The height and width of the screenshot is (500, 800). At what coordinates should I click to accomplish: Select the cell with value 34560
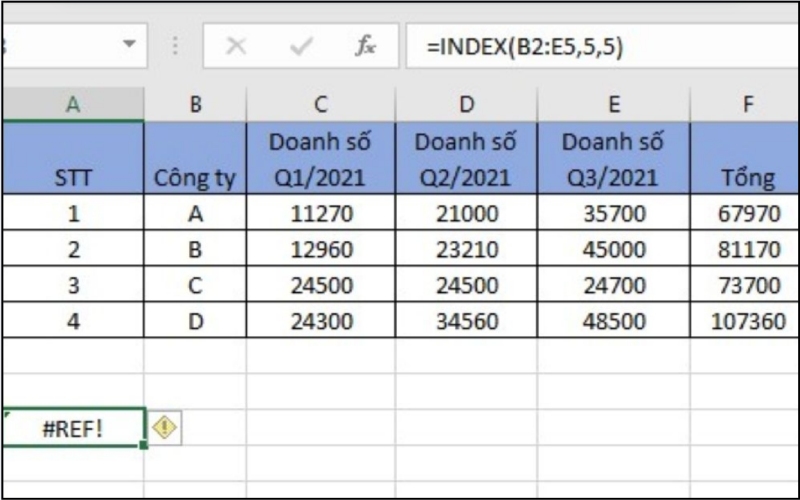466,320
